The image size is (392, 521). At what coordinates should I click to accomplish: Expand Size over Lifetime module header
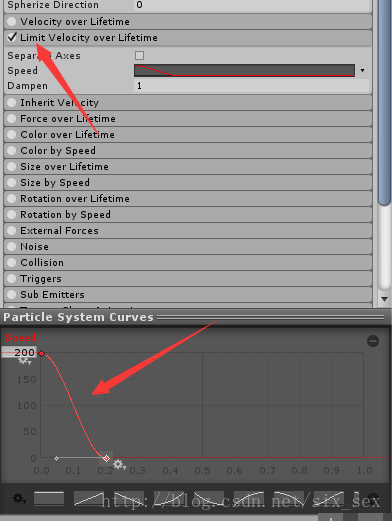pos(188,166)
